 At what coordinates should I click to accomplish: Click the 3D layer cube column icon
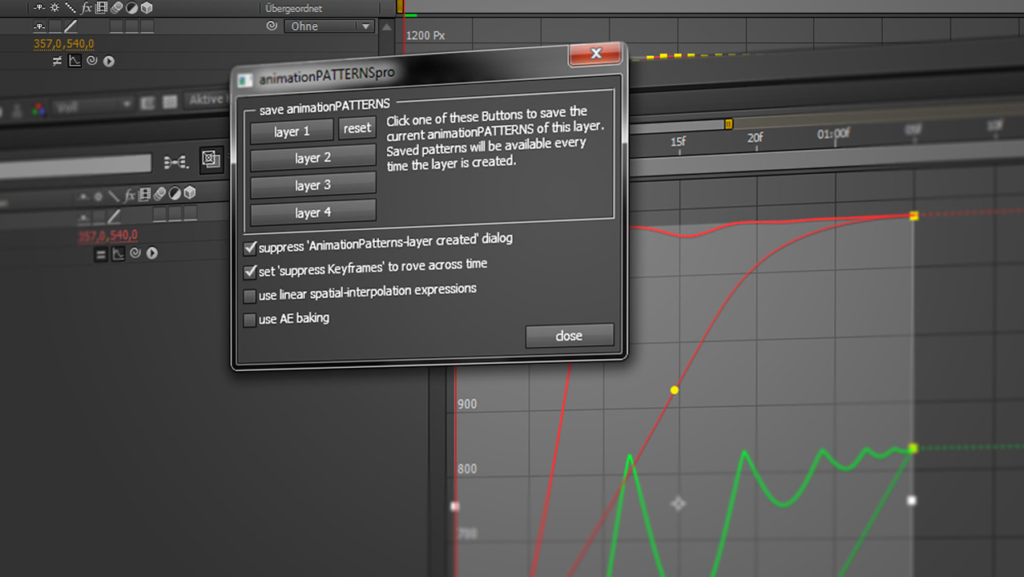146,8
